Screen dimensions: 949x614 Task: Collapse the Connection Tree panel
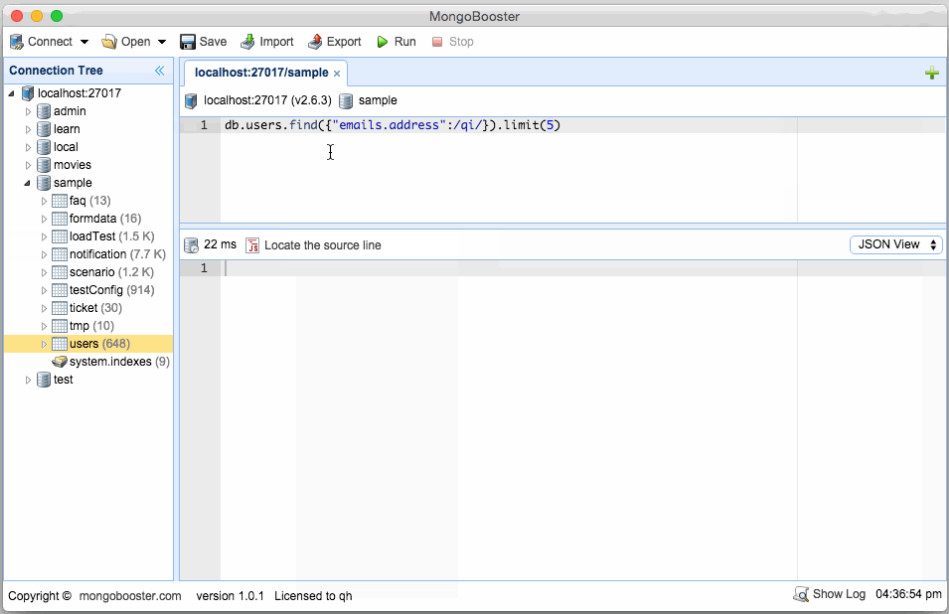point(160,70)
